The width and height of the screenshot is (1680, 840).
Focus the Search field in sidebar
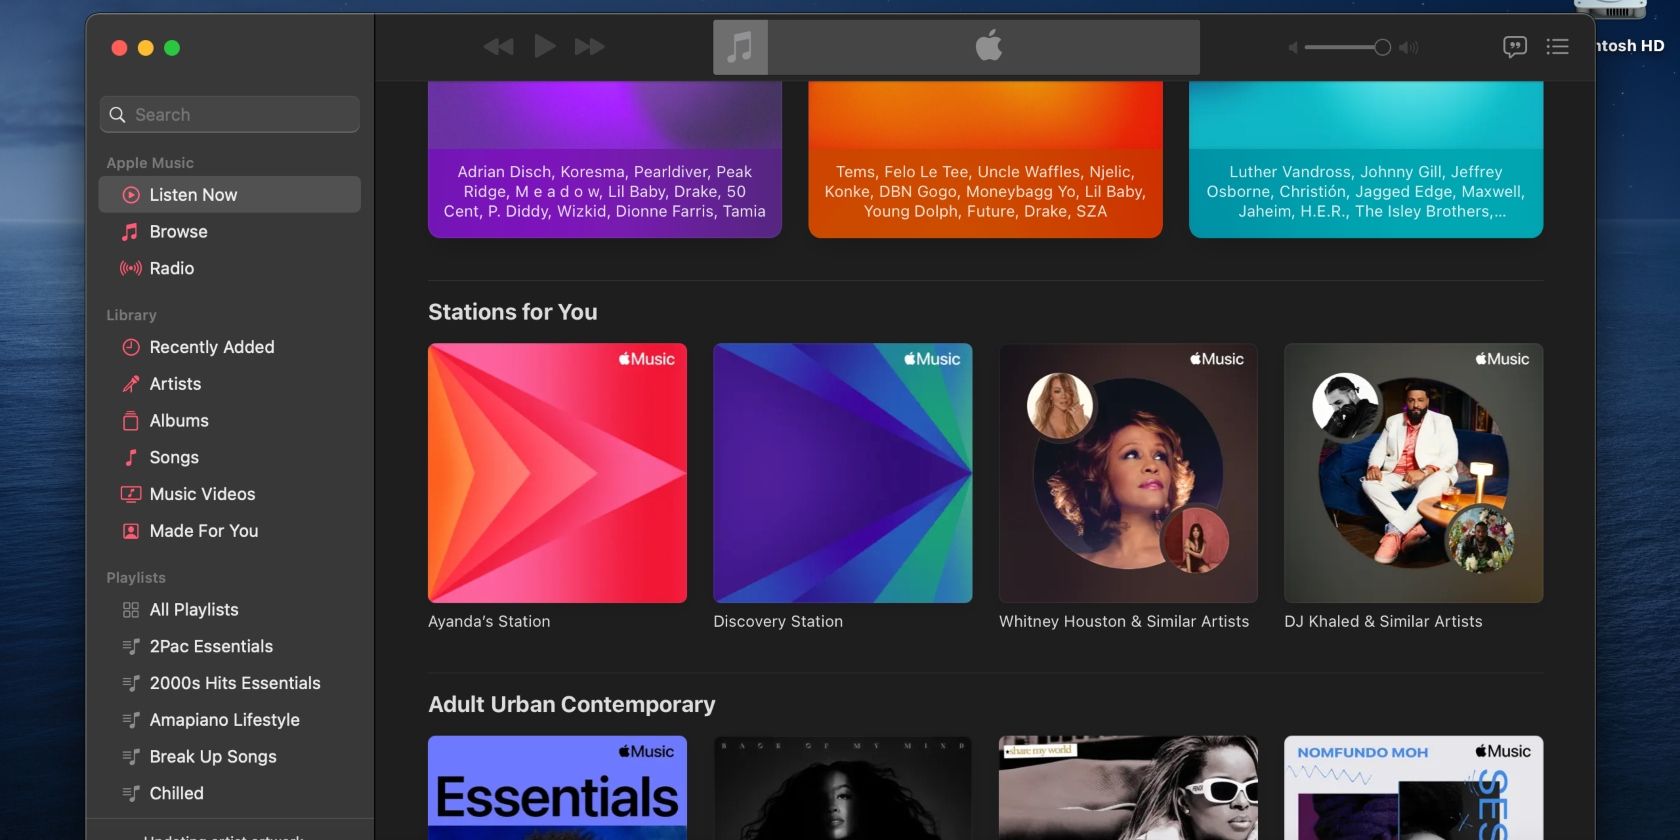230,114
